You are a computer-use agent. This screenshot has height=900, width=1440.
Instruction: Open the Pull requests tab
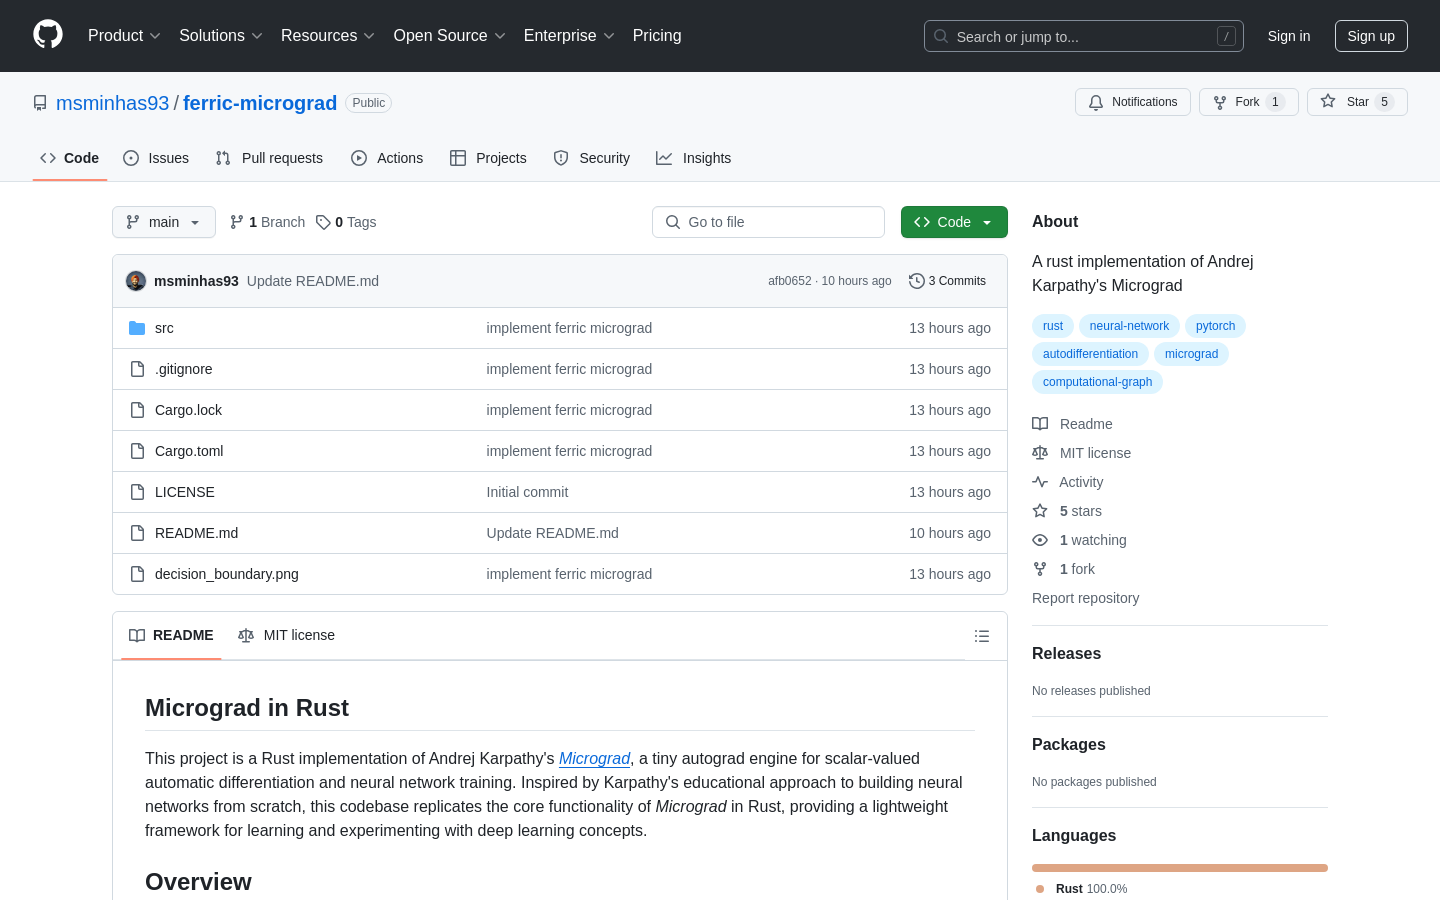pyautogui.click(x=269, y=158)
